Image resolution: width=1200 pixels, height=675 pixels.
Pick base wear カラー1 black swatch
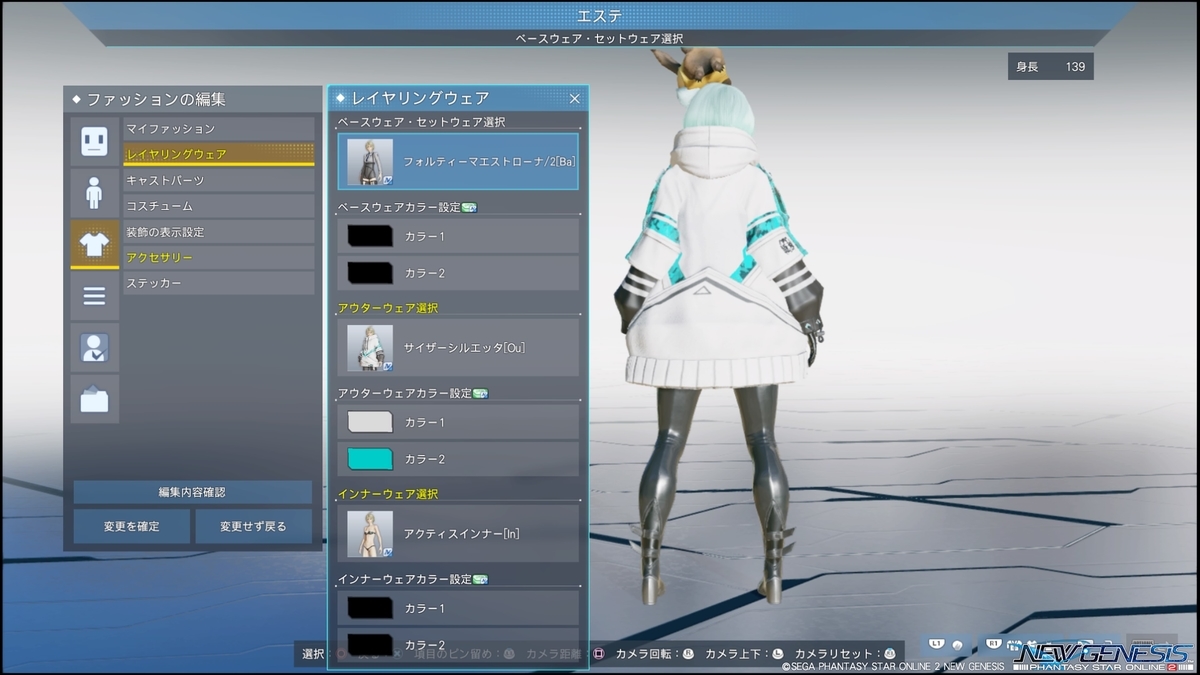[369, 236]
